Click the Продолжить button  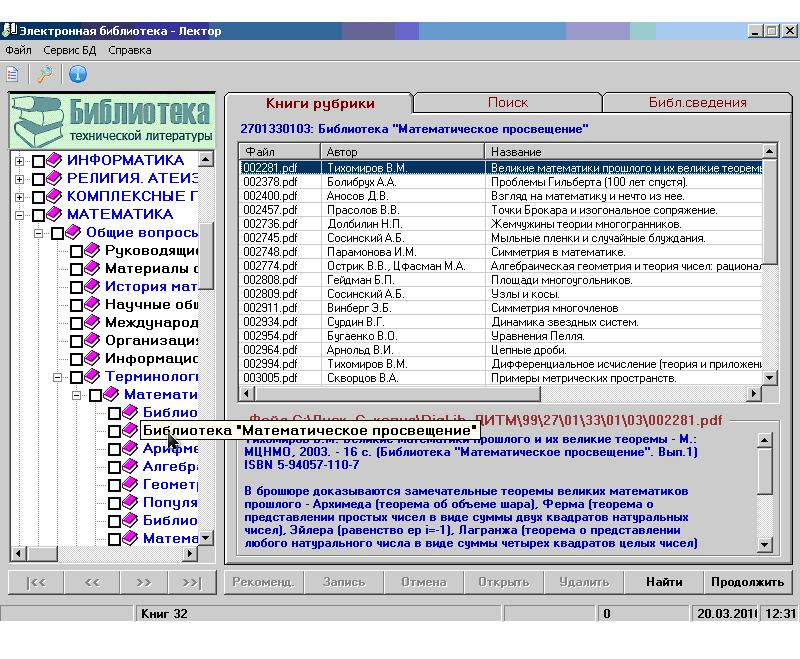(747, 582)
